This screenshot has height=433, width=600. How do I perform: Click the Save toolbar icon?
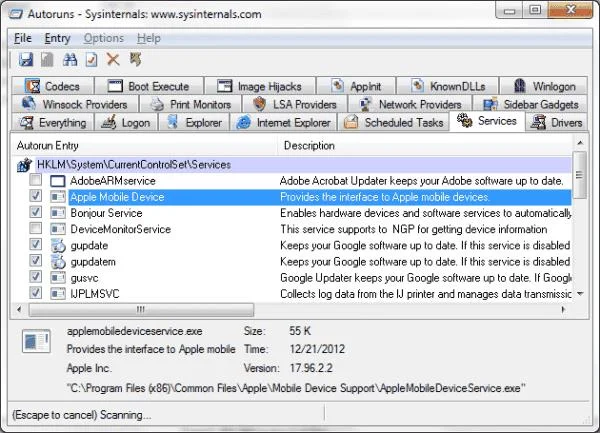pos(26,60)
